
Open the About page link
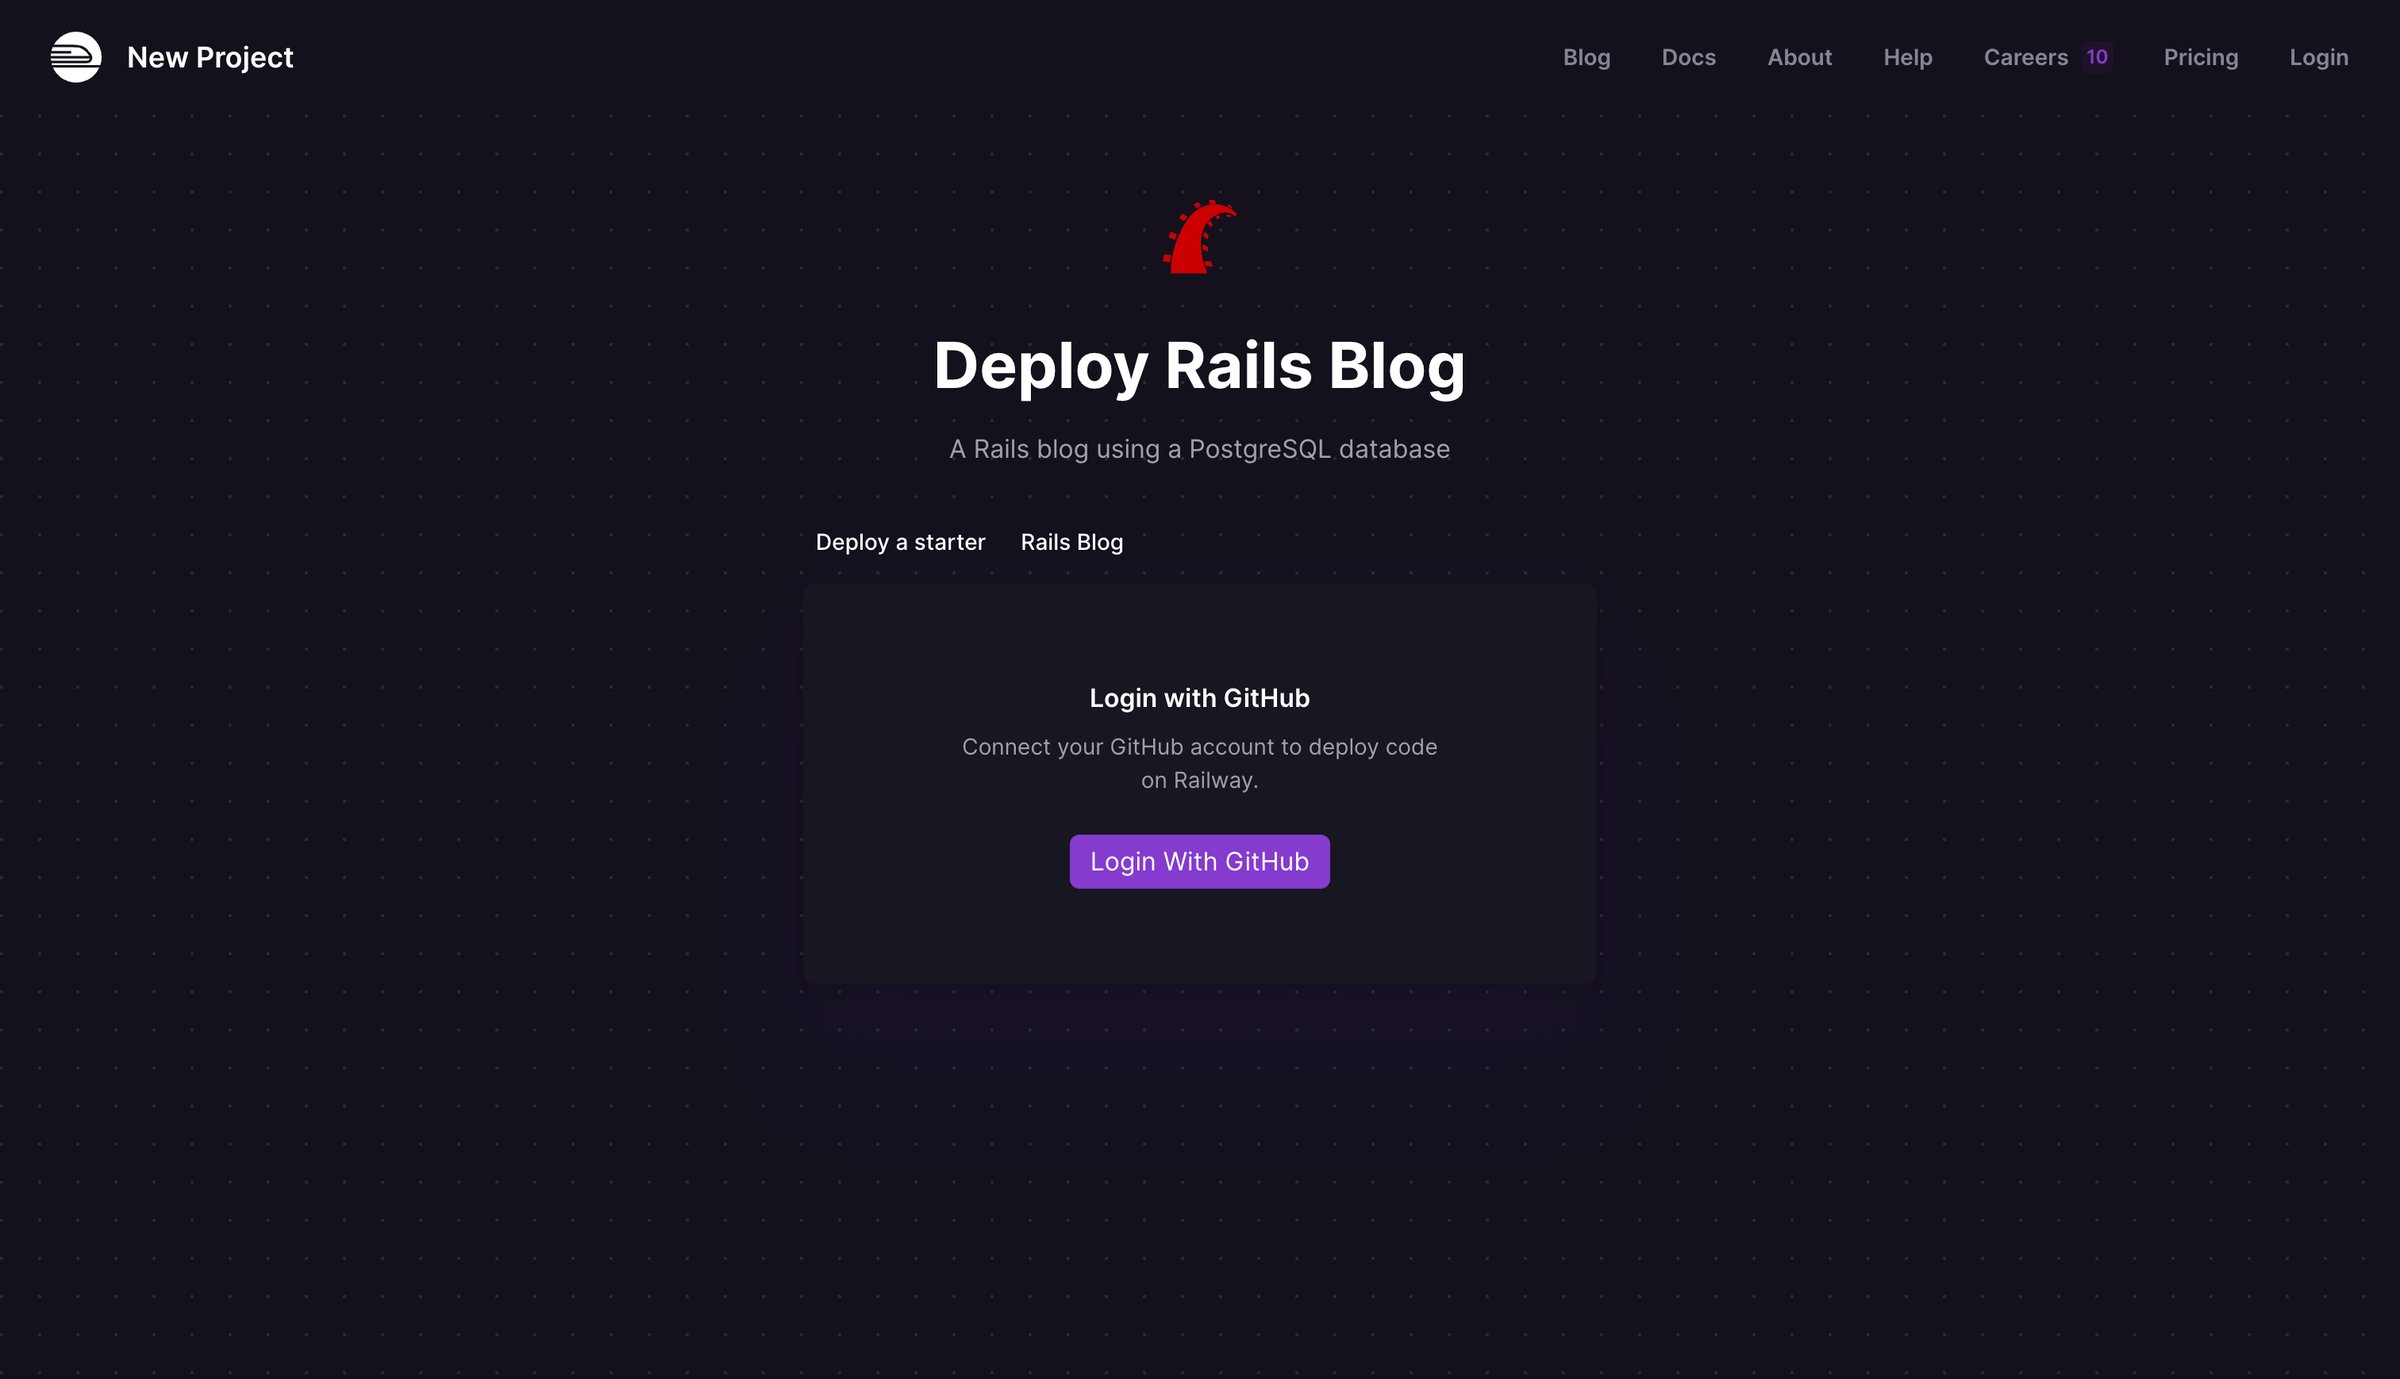1799,57
